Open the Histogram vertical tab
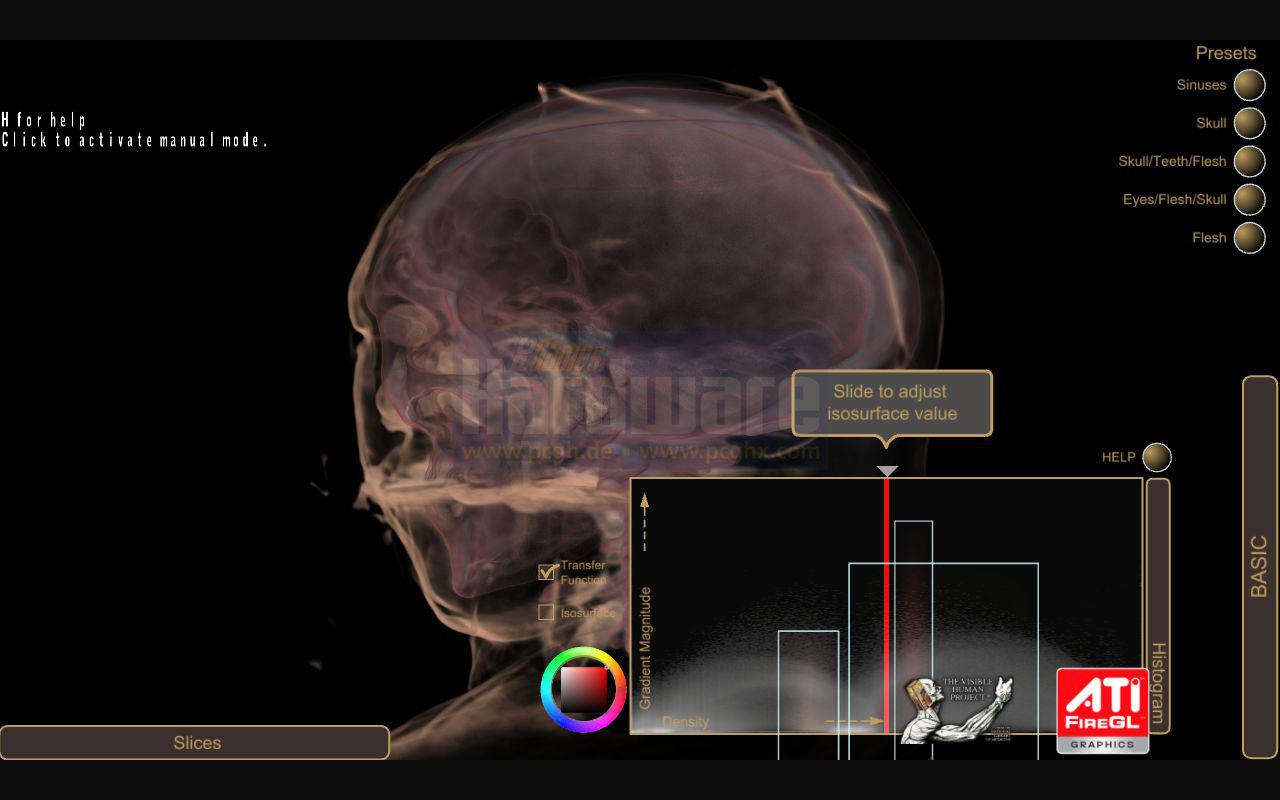Screen dimensions: 1280x800 coord(1158,605)
